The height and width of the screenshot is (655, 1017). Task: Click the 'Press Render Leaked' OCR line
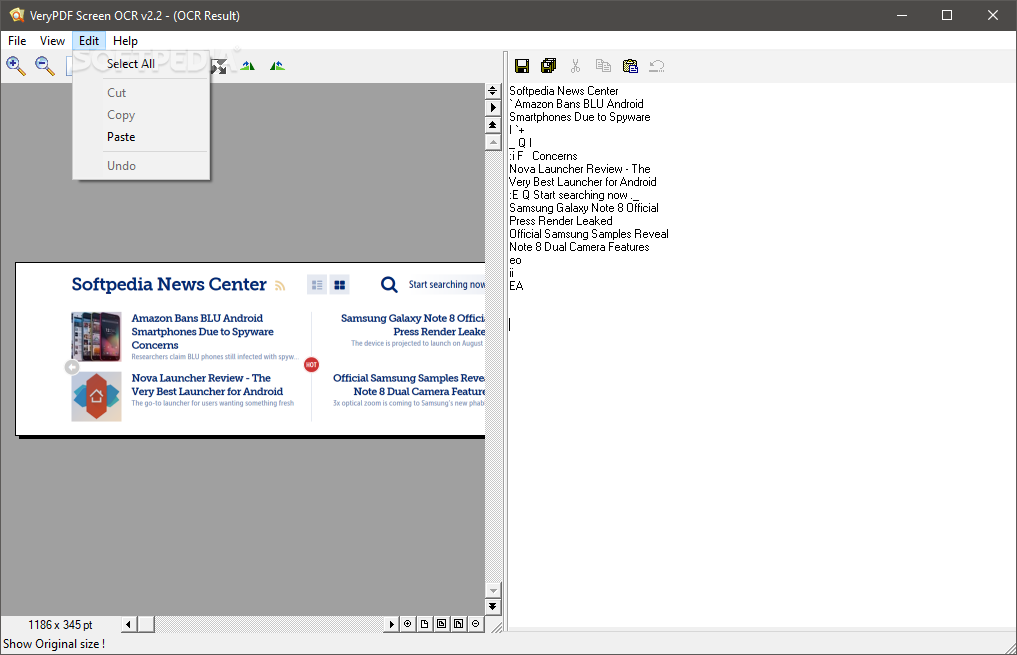click(x=561, y=220)
